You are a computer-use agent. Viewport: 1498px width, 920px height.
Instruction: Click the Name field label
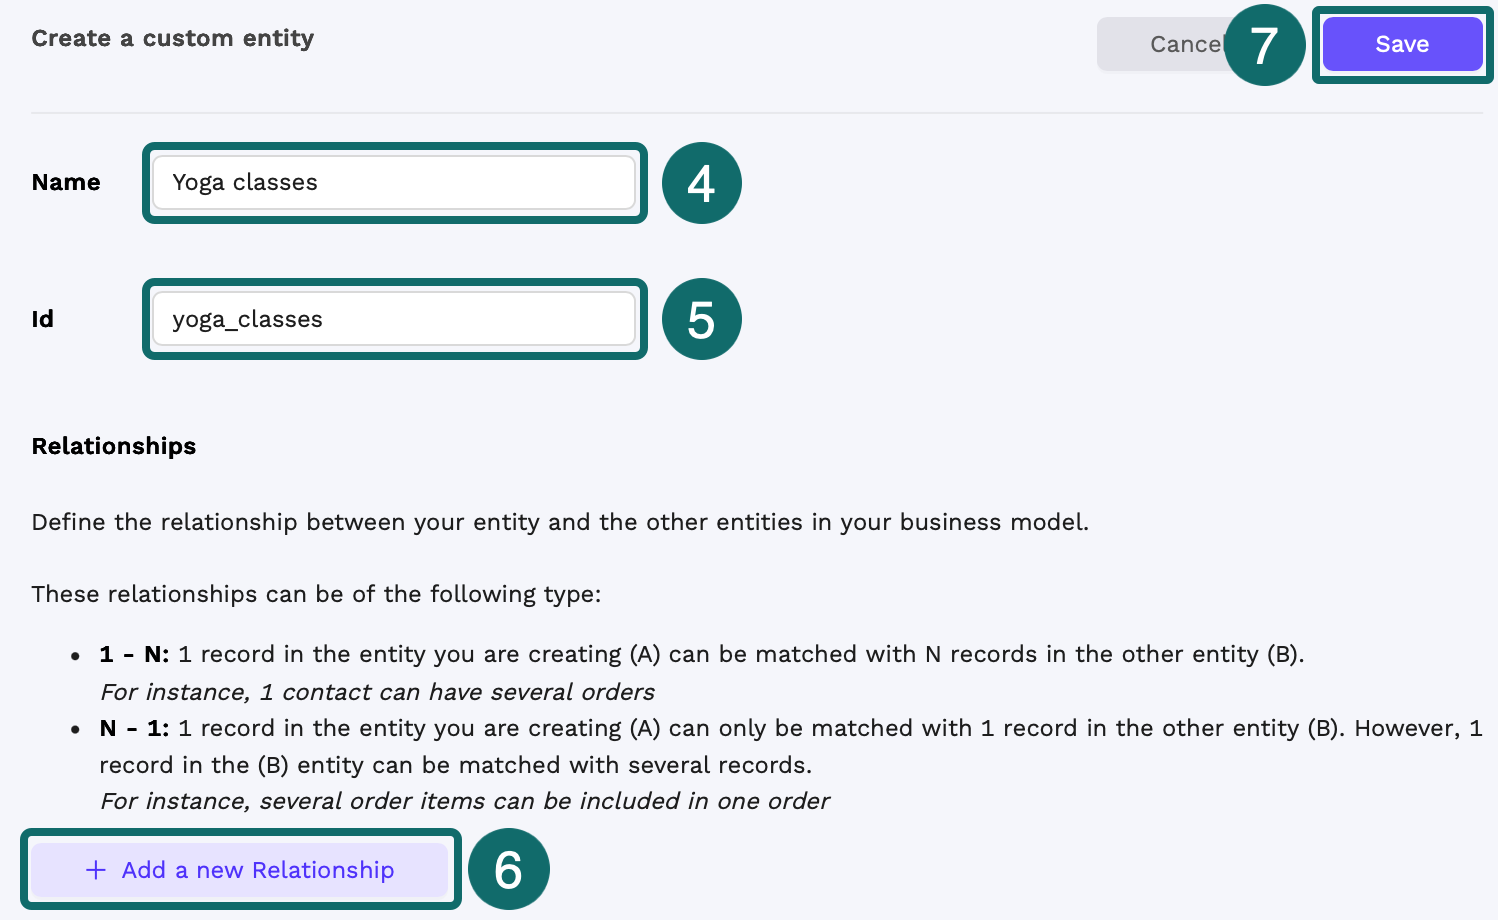coord(65,182)
